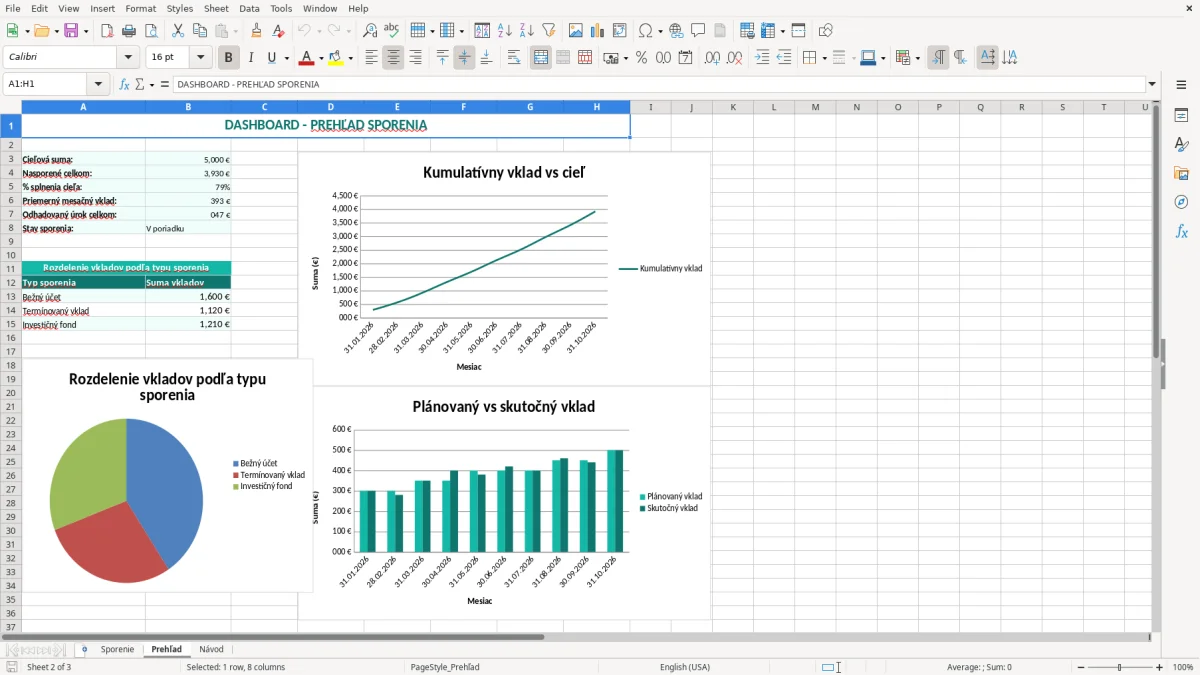This screenshot has height=675, width=1200.
Task: Insert Hyperlink icon
Action: point(676,31)
